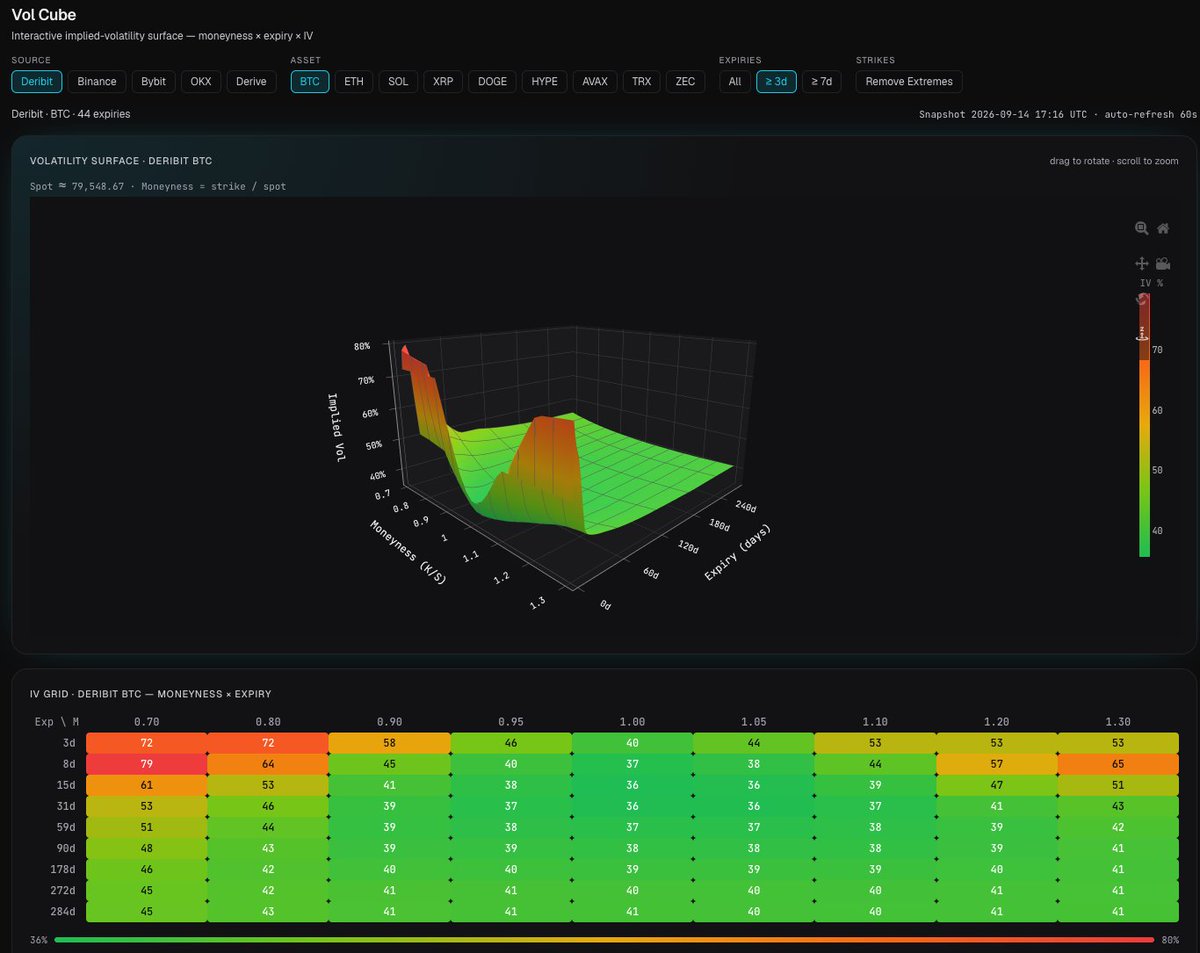This screenshot has width=1200, height=953.
Task: Click the 'Volatility Surface · Deribit BTC' heading
Action: (x=121, y=161)
